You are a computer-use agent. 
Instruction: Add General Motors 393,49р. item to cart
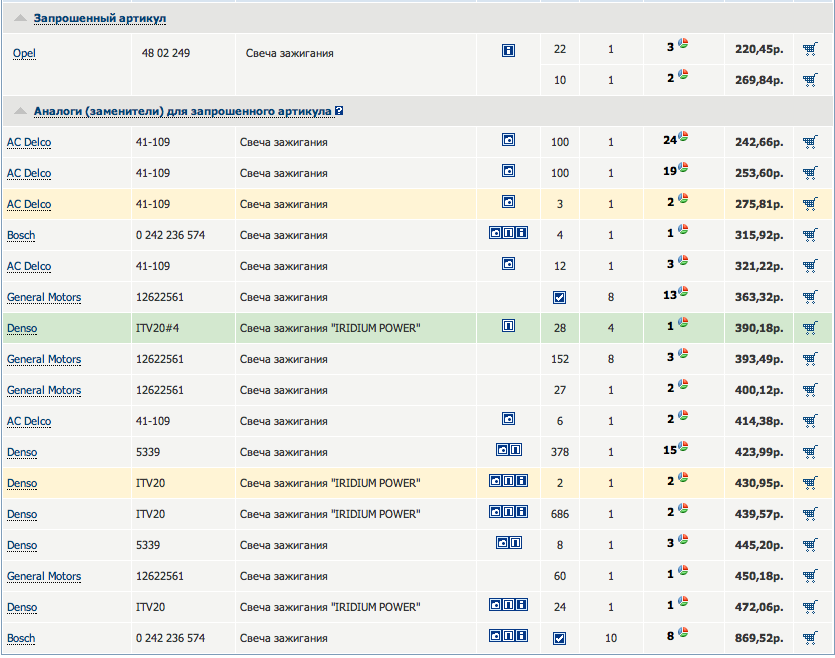pos(810,359)
